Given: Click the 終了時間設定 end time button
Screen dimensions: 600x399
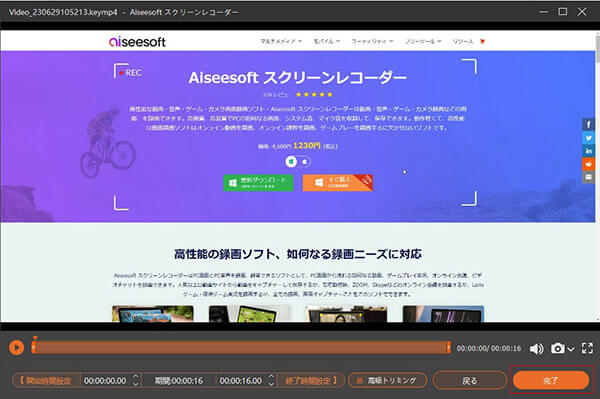Looking at the screenshot, I should point(311,381).
